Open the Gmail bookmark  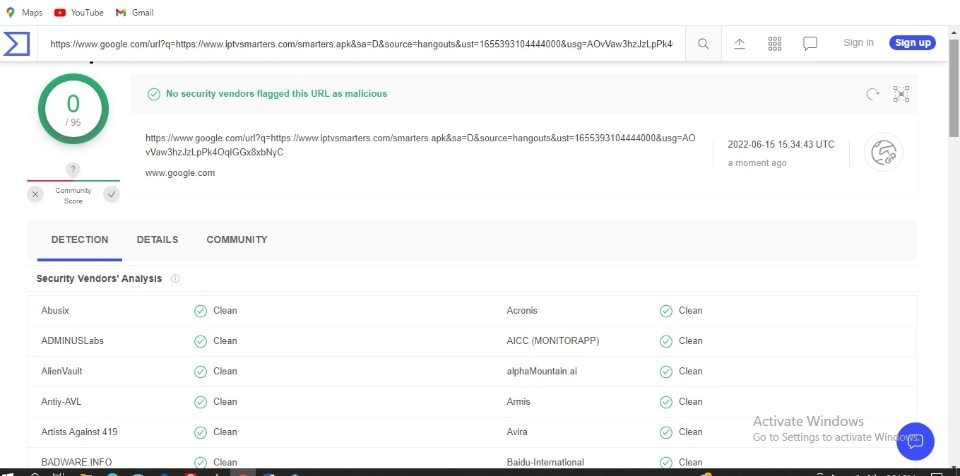point(135,12)
